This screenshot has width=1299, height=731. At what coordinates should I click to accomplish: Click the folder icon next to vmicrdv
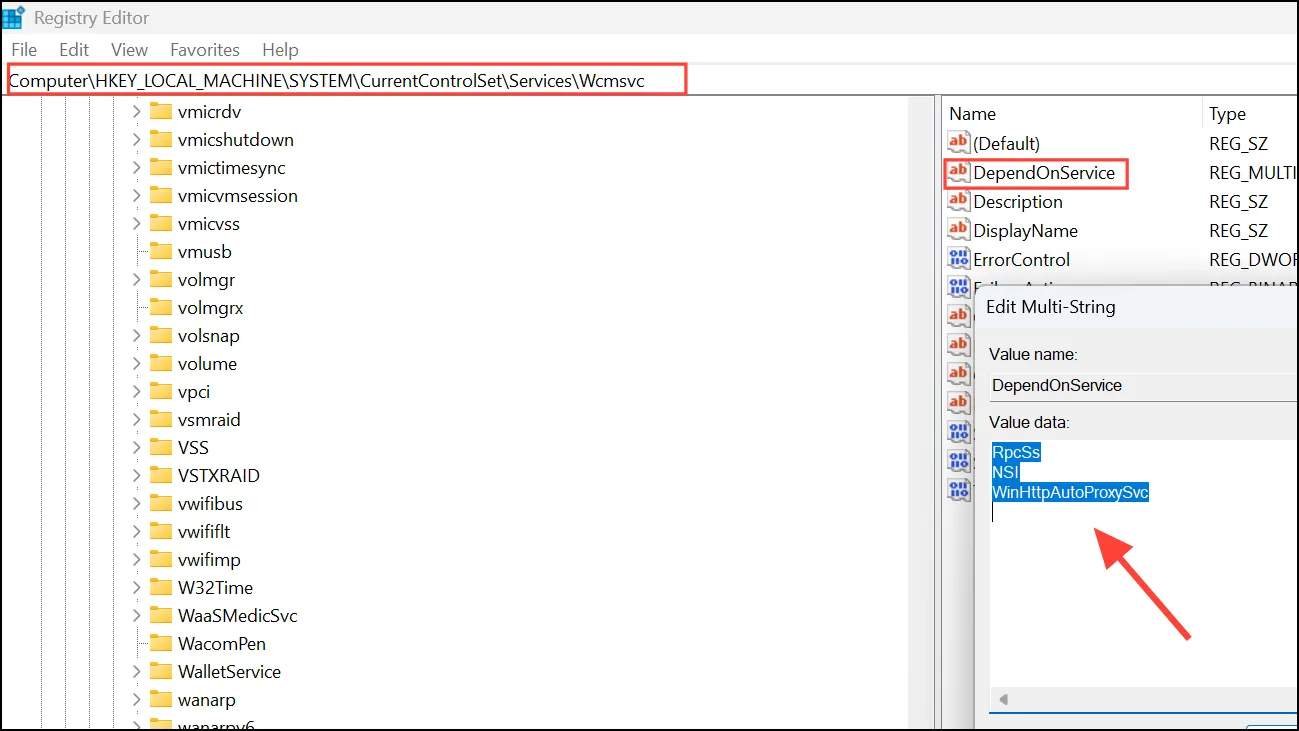point(161,111)
